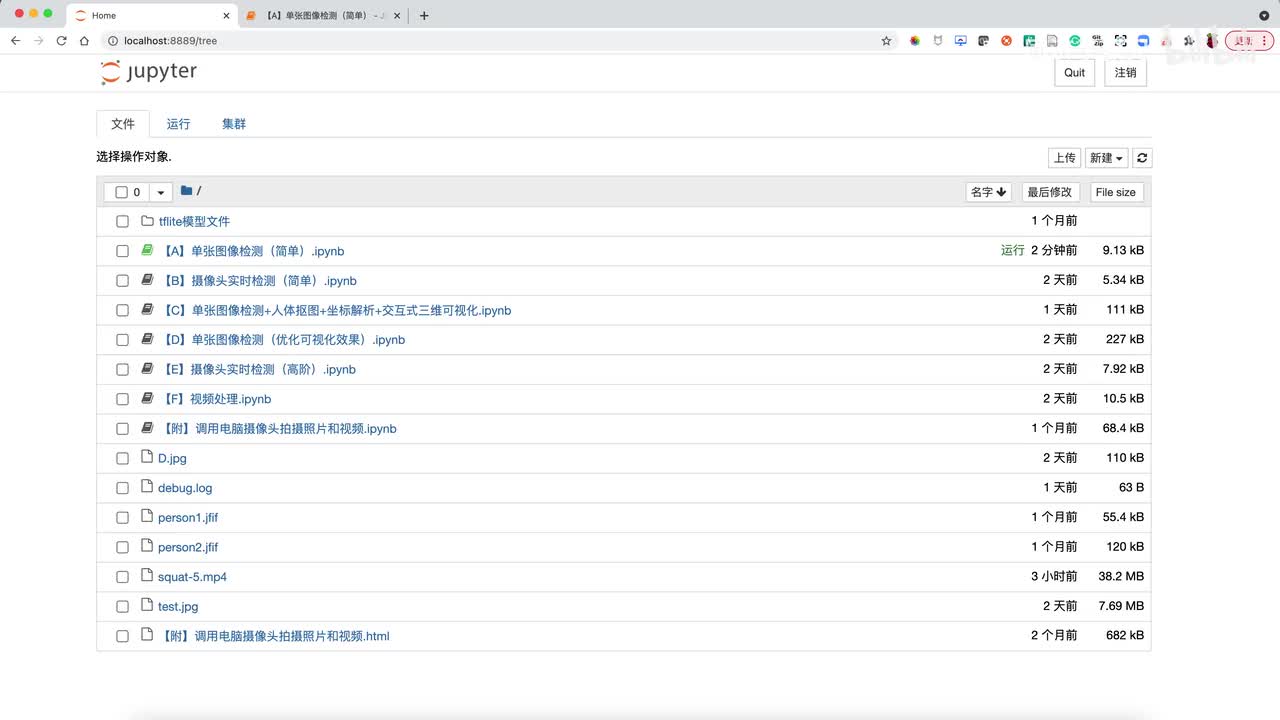Image resolution: width=1280 pixels, height=720 pixels.
Task: Click the notebook icon for 【F】视频处理
Action: click(x=147, y=398)
